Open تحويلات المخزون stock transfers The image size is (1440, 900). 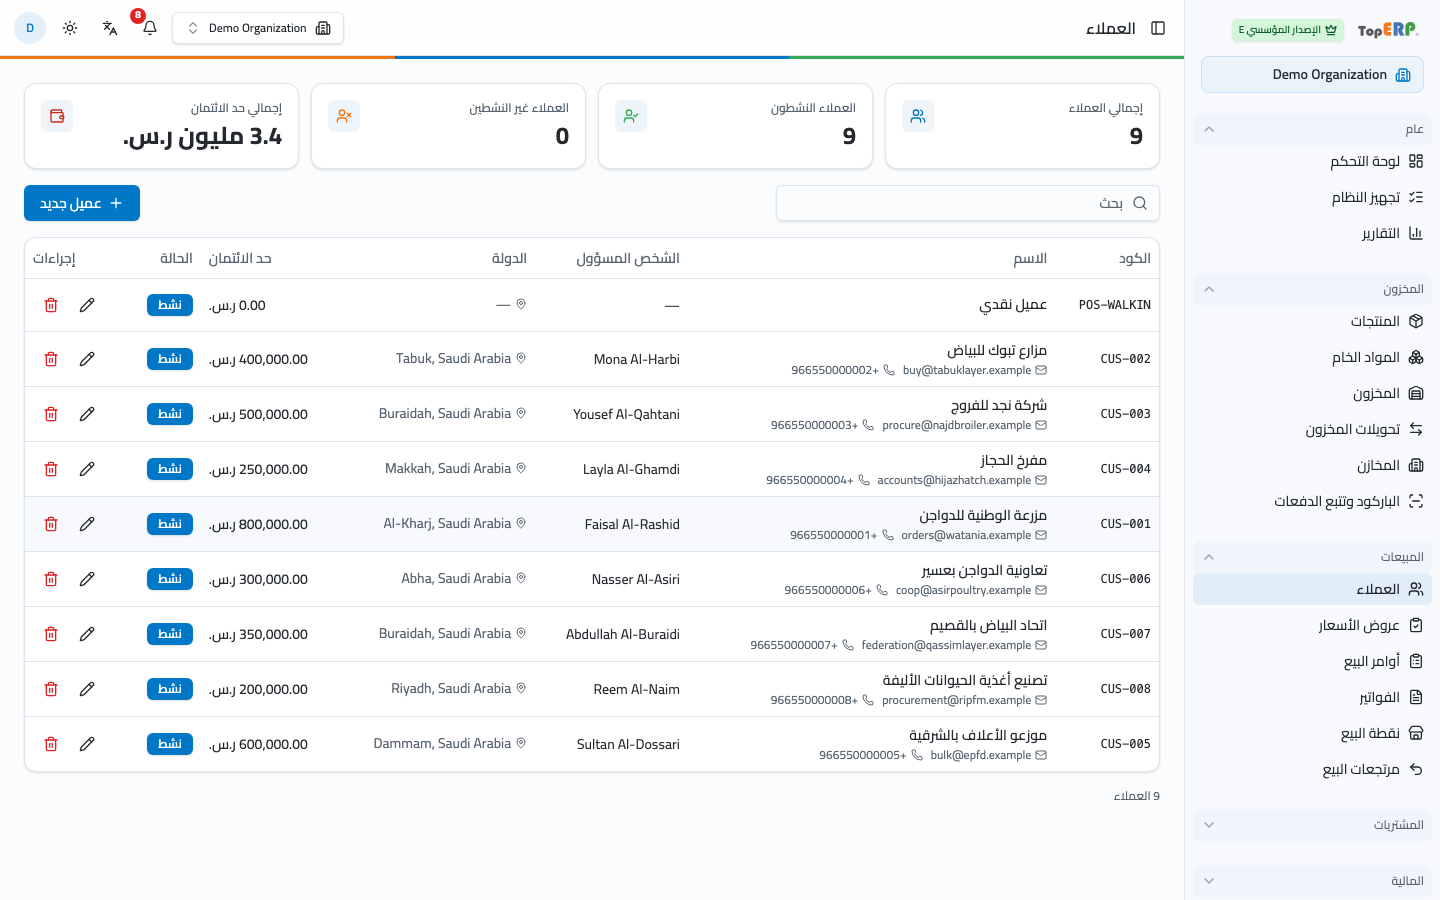click(x=1312, y=429)
